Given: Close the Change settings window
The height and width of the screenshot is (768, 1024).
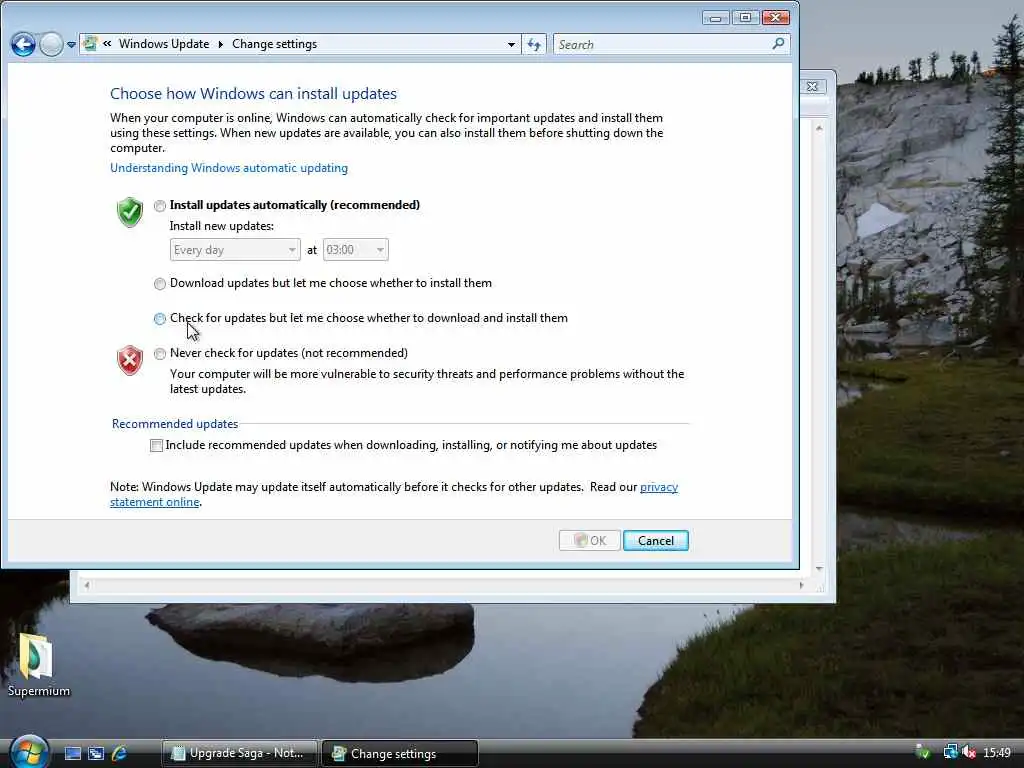Looking at the screenshot, I should [776, 18].
